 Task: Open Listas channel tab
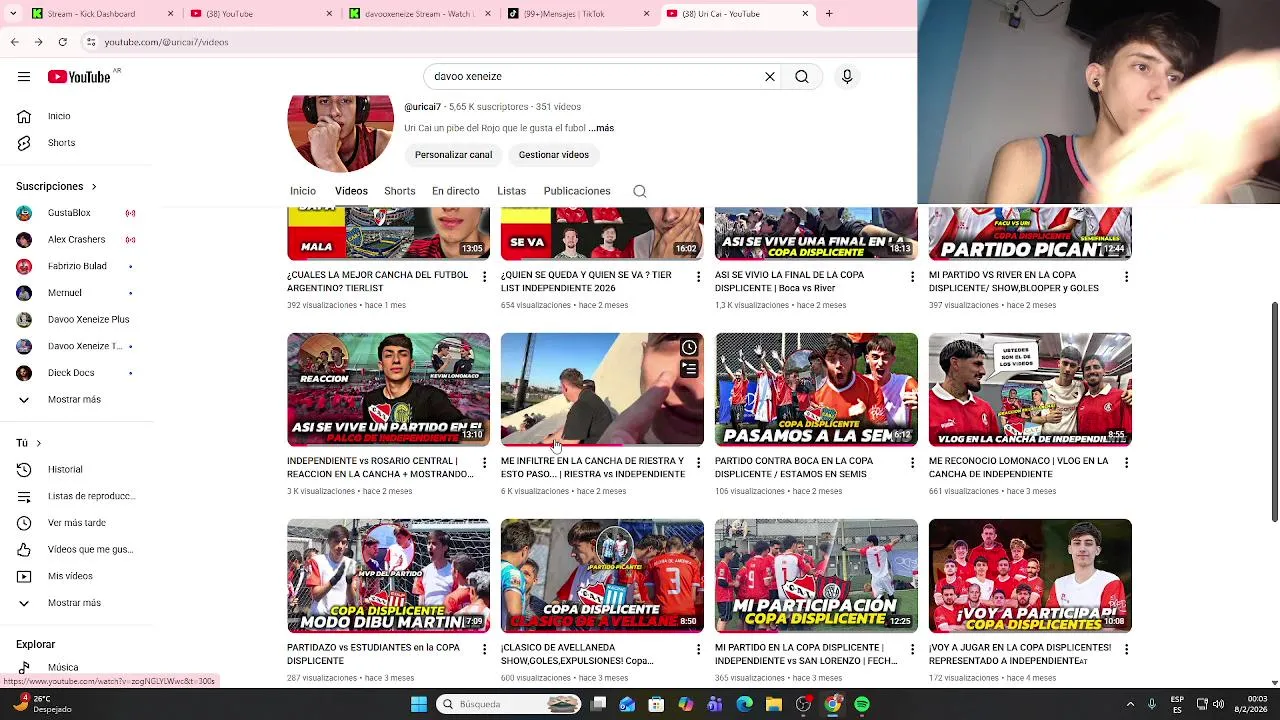pyautogui.click(x=511, y=191)
